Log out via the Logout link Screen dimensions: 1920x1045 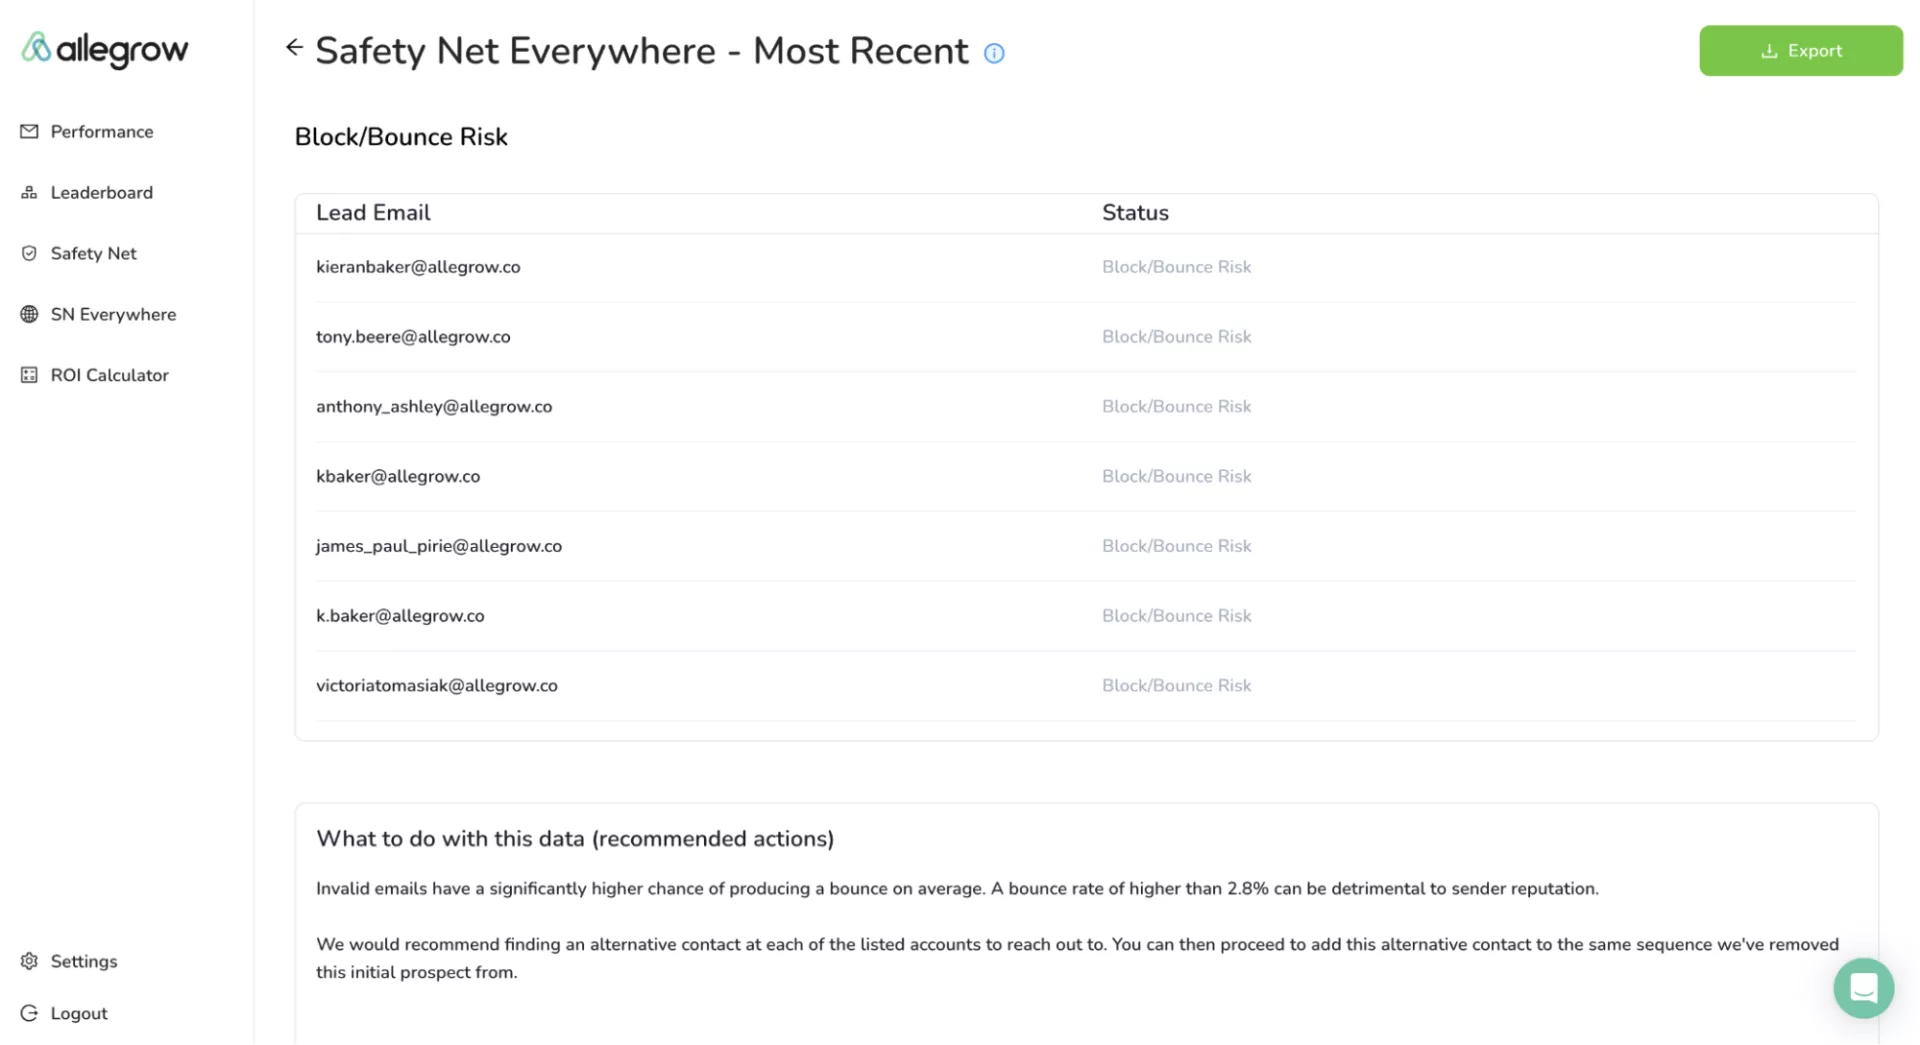[x=79, y=1014]
